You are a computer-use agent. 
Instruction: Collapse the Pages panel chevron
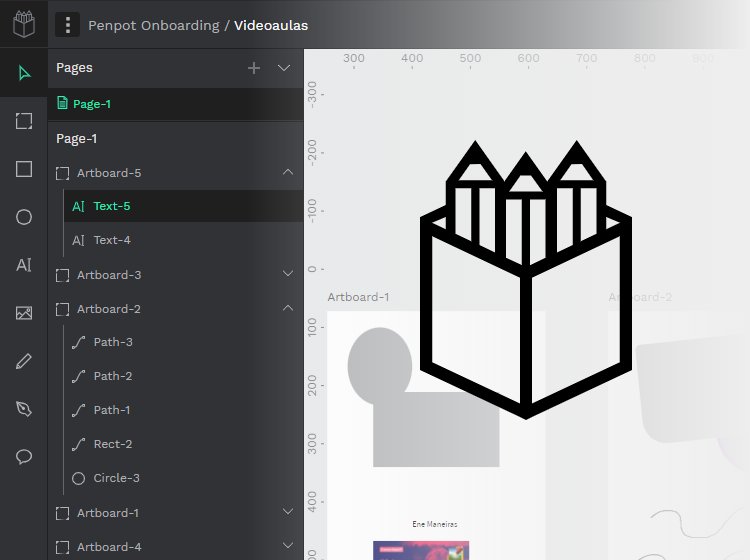(x=284, y=68)
